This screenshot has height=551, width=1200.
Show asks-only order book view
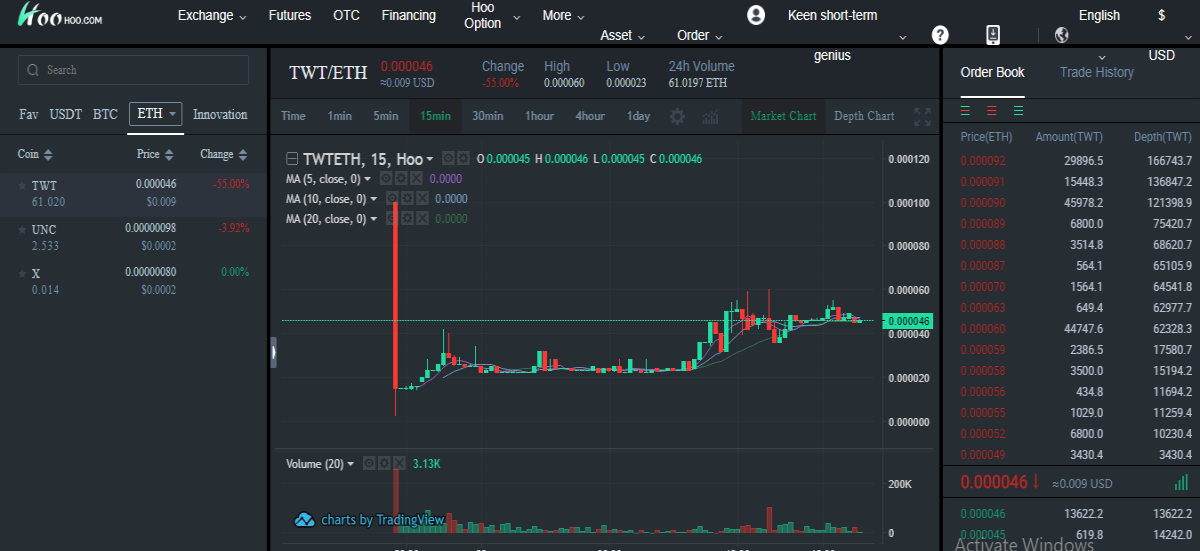tap(992, 110)
